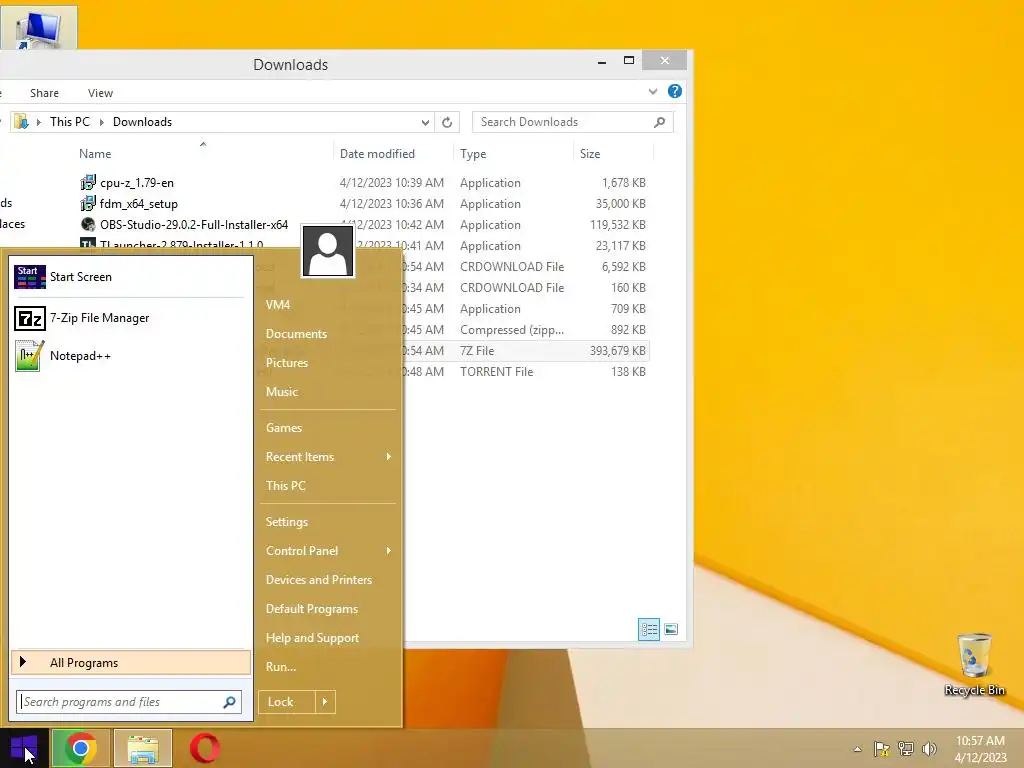Viewport: 1024px width, 768px height.
Task: Open the View ribbon tab
Action: tap(101, 93)
